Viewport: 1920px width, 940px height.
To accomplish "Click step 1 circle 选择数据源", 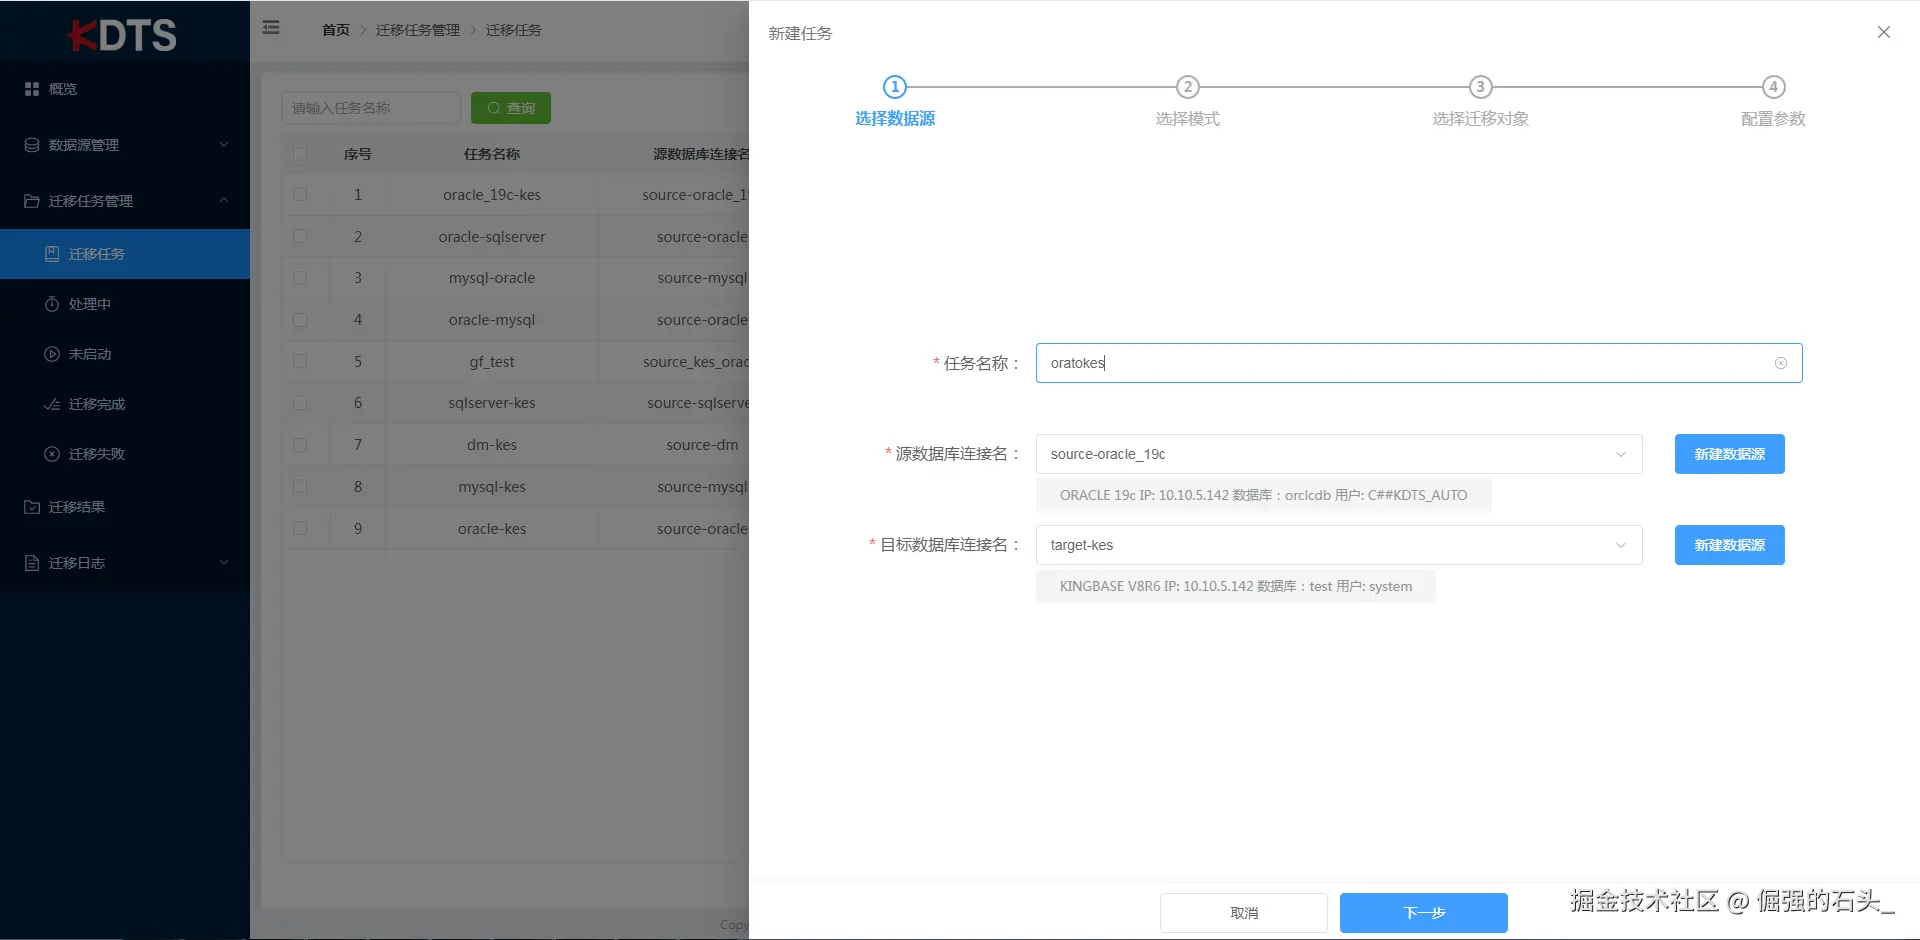I will click(895, 87).
